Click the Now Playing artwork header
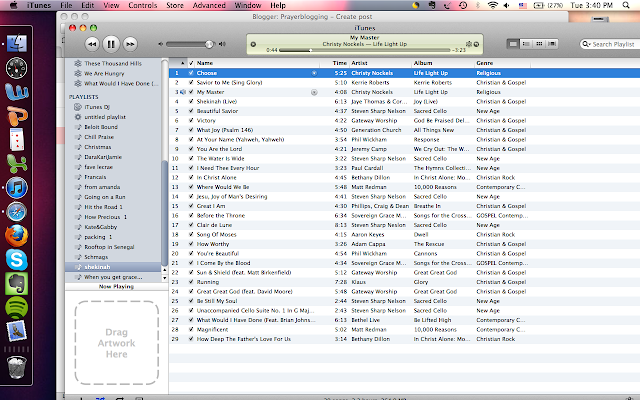This screenshot has width=640, height=400. point(116,287)
